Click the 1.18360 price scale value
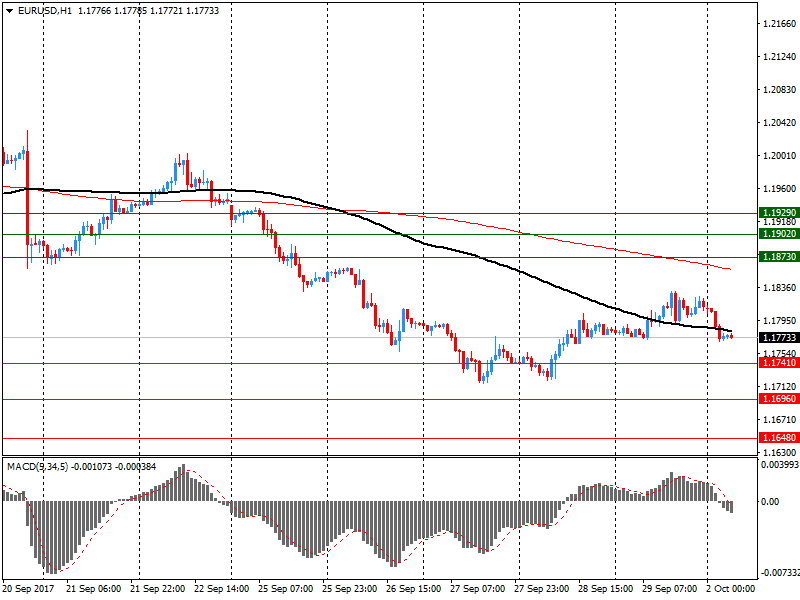 [x=780, y=288]
